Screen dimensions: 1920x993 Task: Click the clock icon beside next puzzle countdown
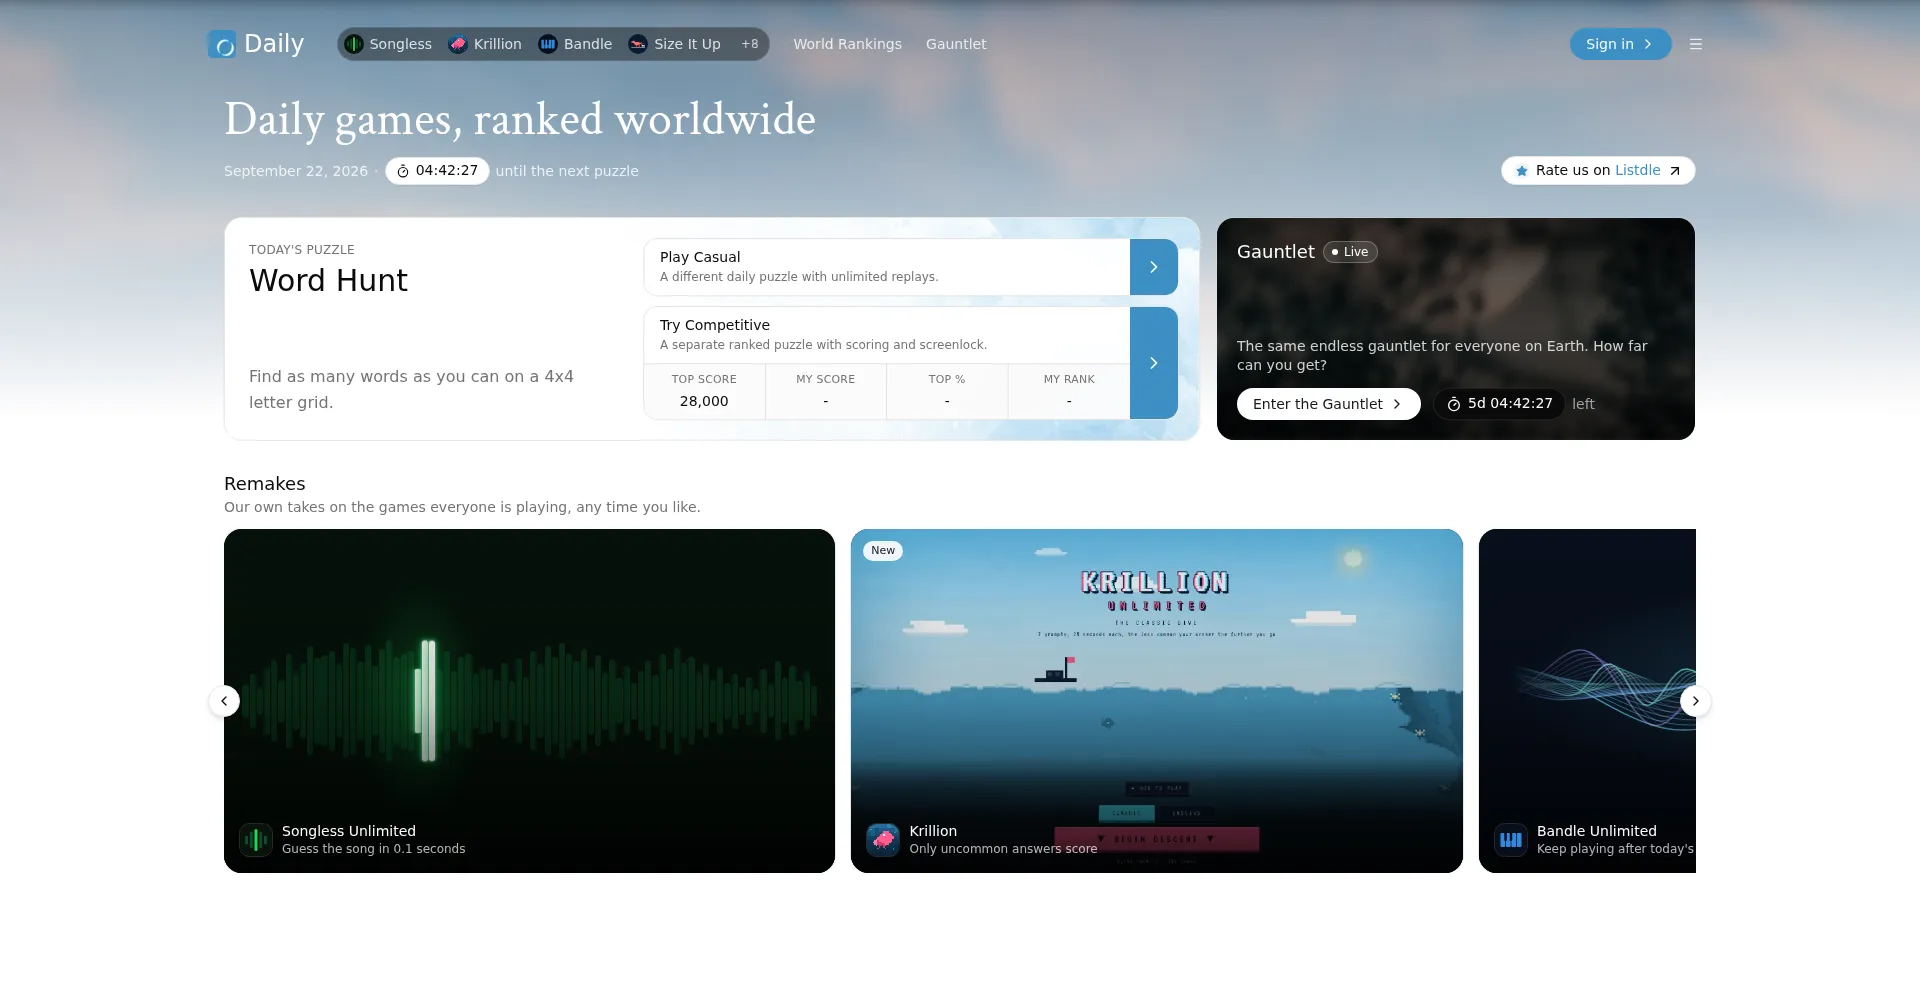click(x=403, y=171)
